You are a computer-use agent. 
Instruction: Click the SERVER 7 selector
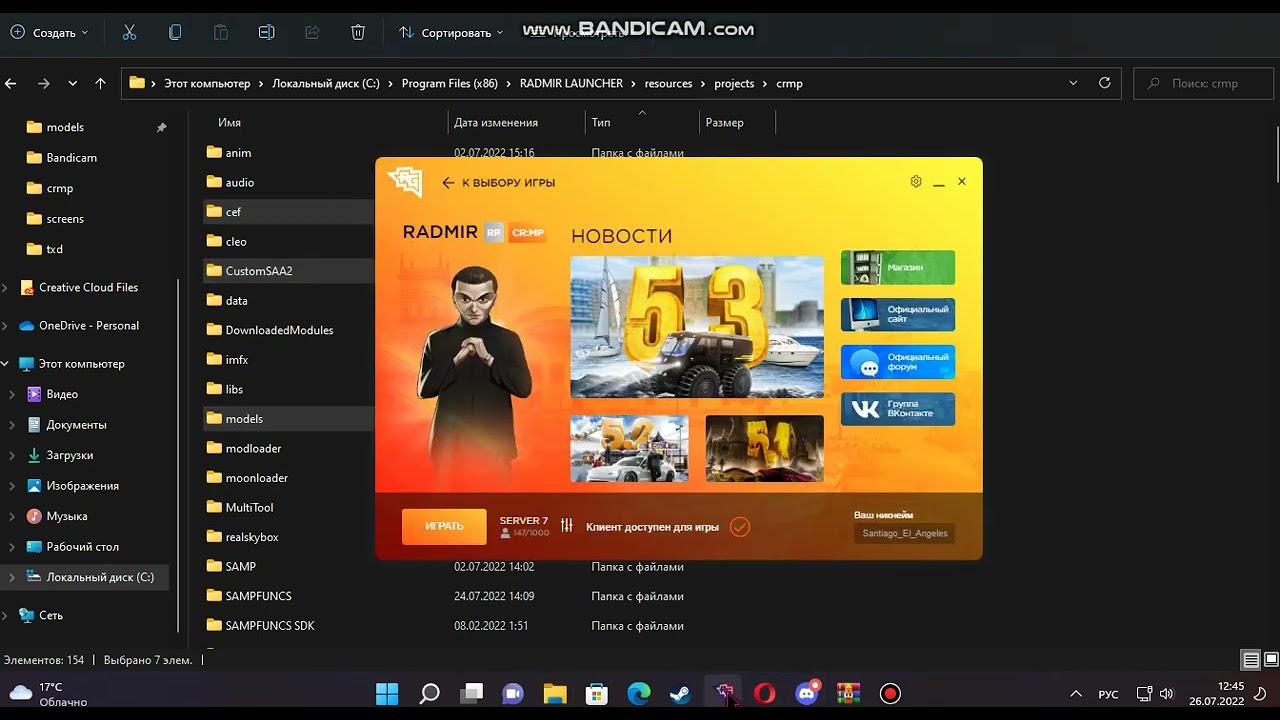coord(524,526)
